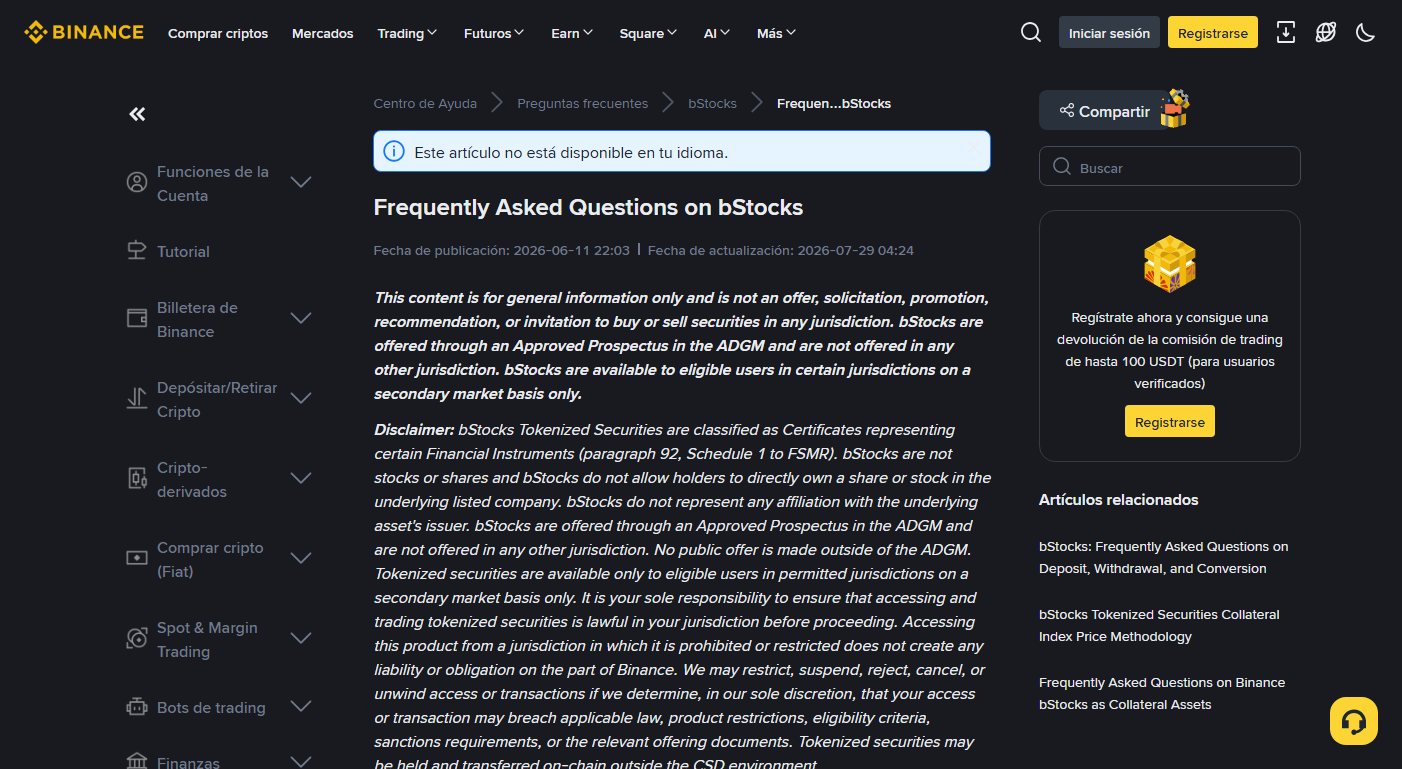Click the header Registrarse button

(1213, 32)
